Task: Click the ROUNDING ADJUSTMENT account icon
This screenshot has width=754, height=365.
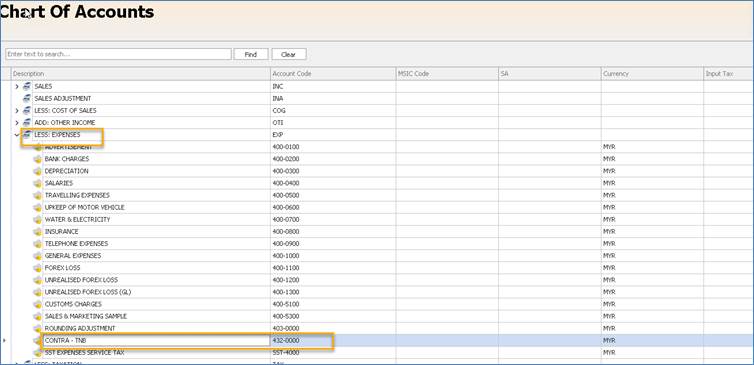Action: point(38,328)
